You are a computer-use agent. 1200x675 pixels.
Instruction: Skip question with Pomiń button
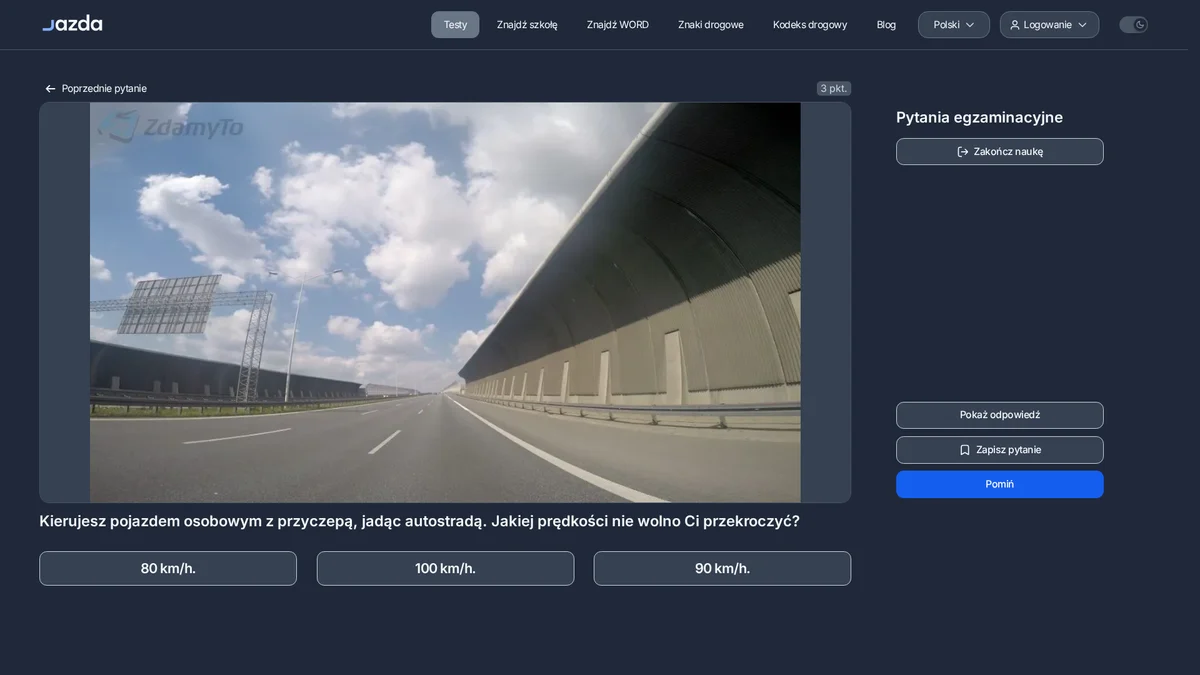click(1000, 484)
